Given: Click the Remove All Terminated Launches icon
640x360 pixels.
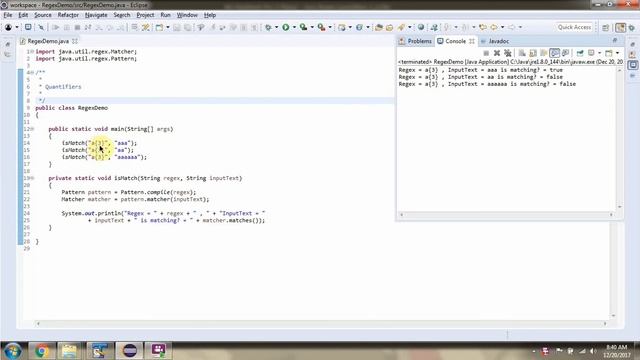Looking at the screenshot, I should [x=508, y=53].
